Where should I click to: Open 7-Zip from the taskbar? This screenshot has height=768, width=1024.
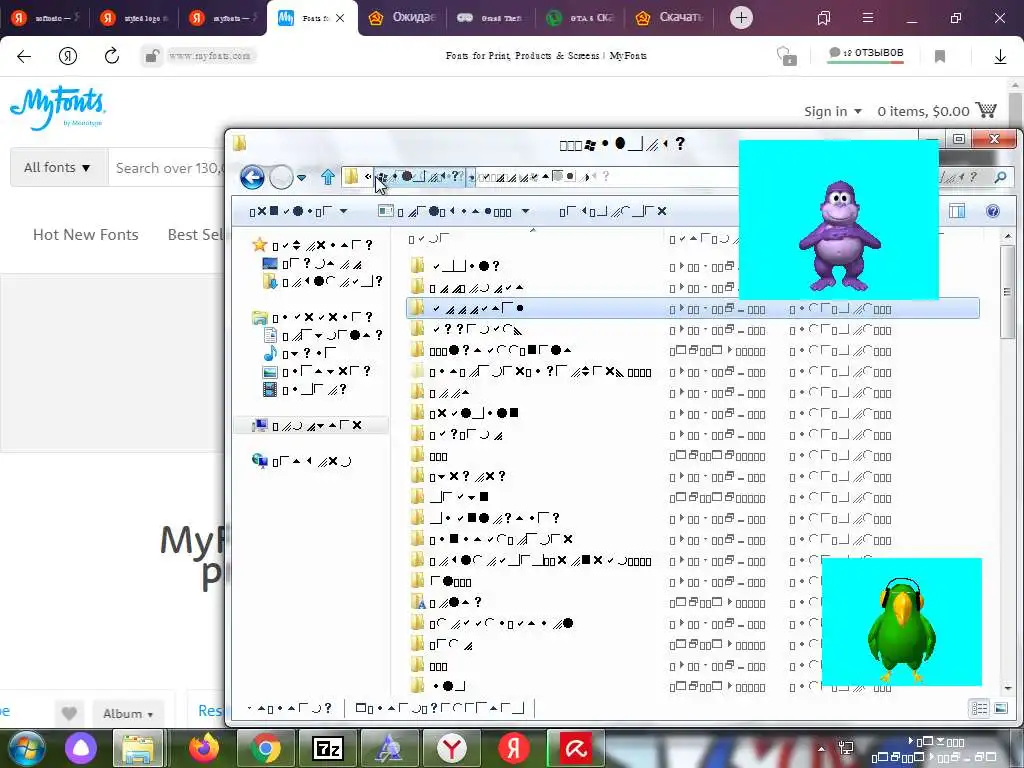(x=328, y=748)
